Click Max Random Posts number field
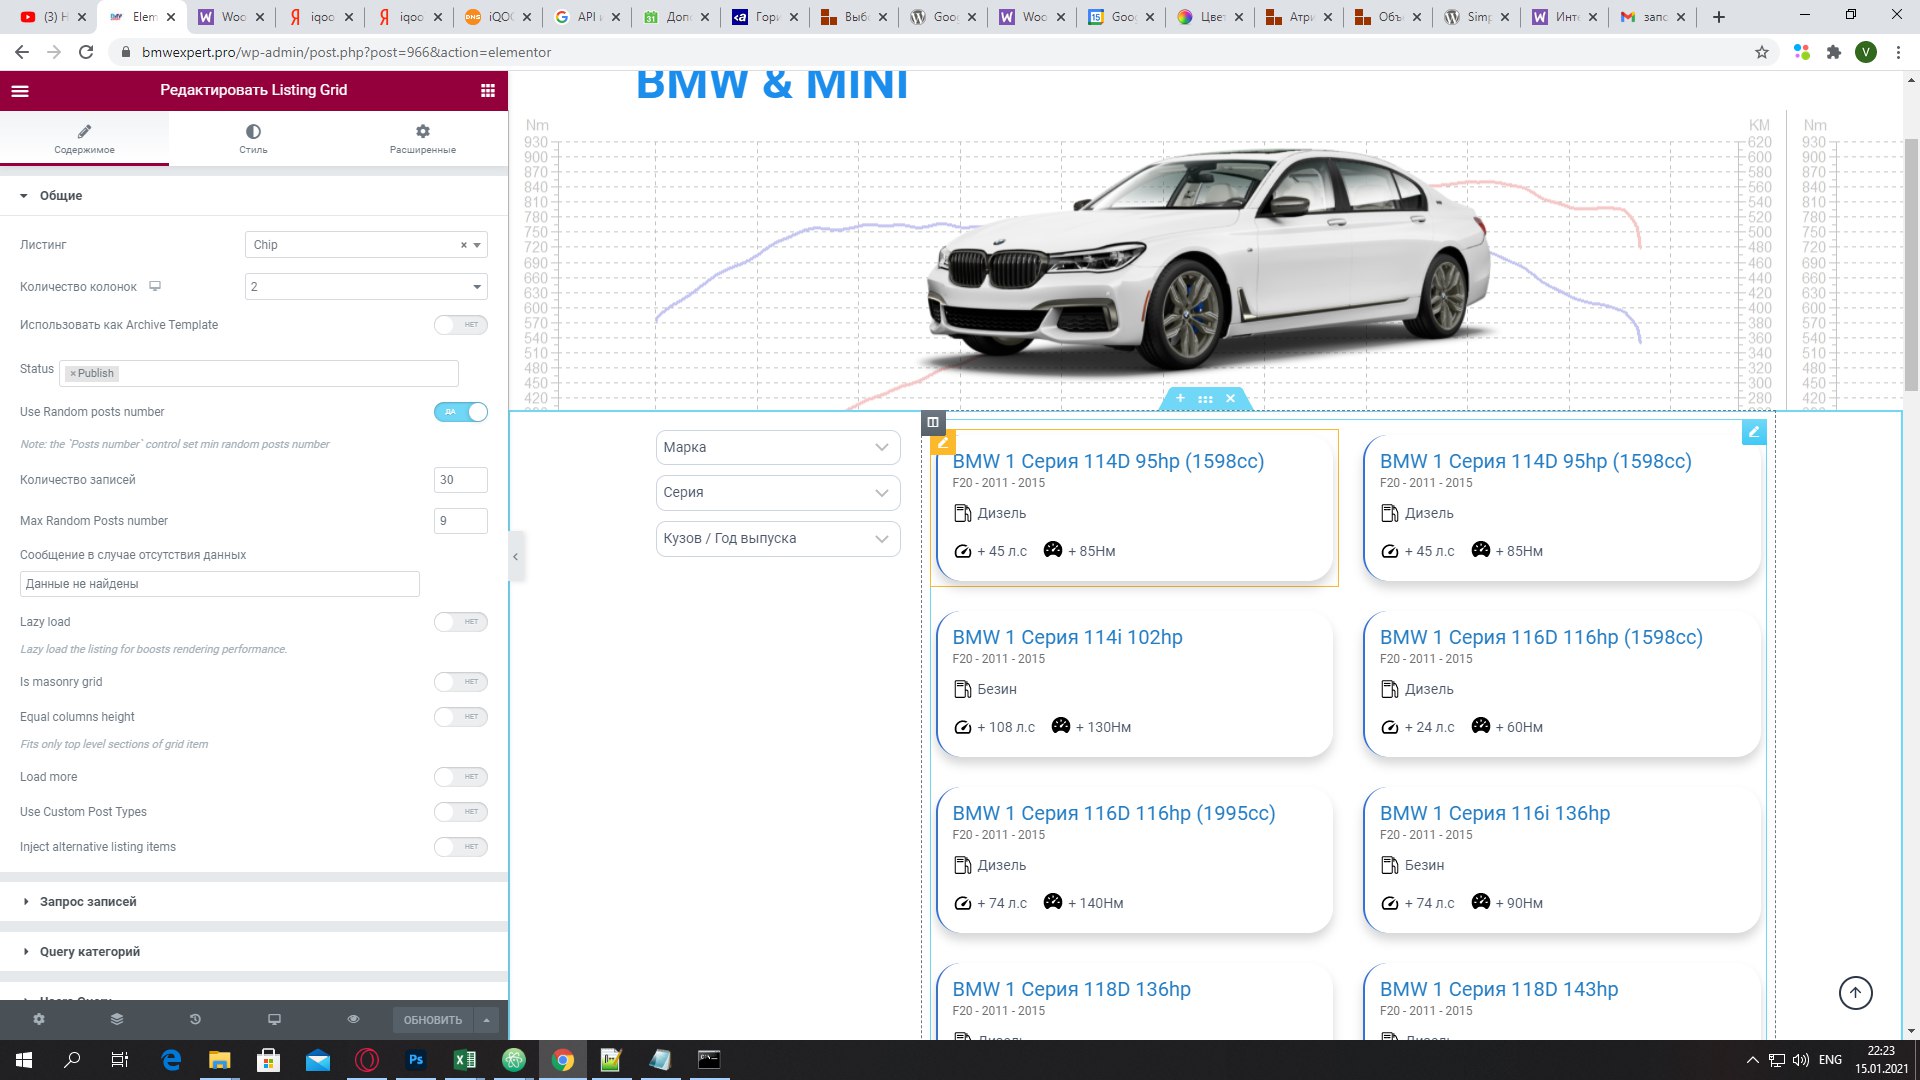This screenshot has width=1920, height=1080. point(461,521)
